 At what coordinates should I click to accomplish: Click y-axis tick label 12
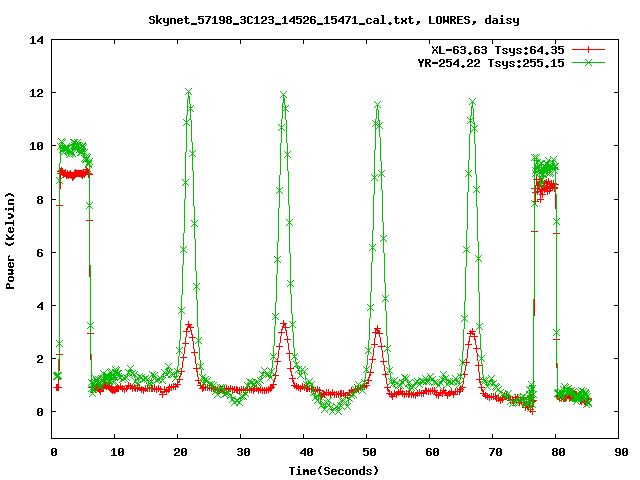coord(36,93)
